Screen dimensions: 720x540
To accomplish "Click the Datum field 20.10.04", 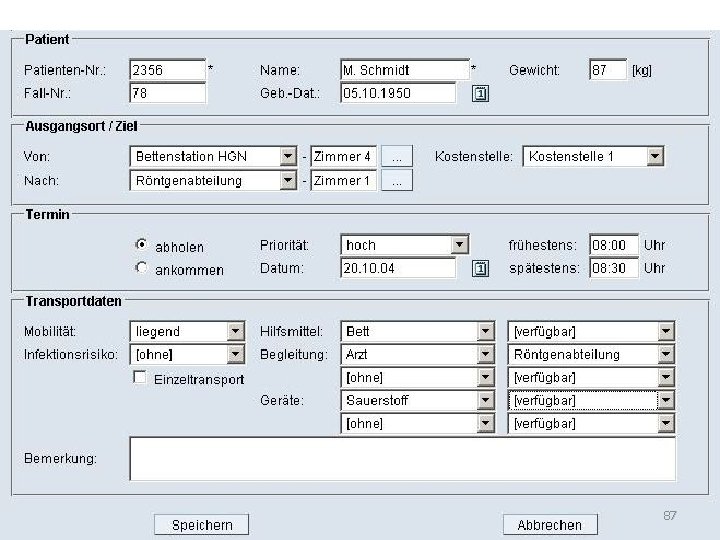I will [398, 268].
